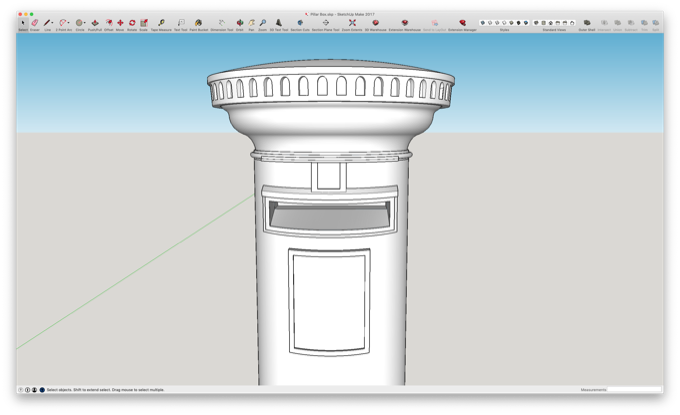Choose the Rotate tool
This screenshot has width=680, height=415.
pyautogui.click(x=132, y=23)
